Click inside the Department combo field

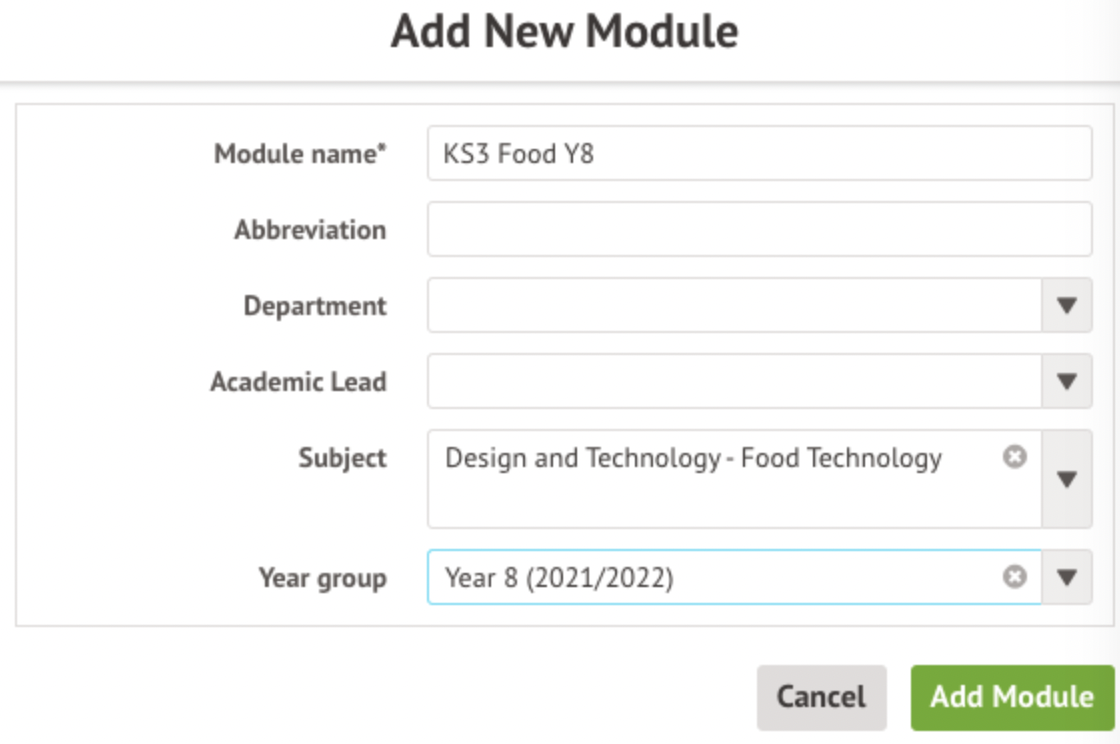(734, 305)
